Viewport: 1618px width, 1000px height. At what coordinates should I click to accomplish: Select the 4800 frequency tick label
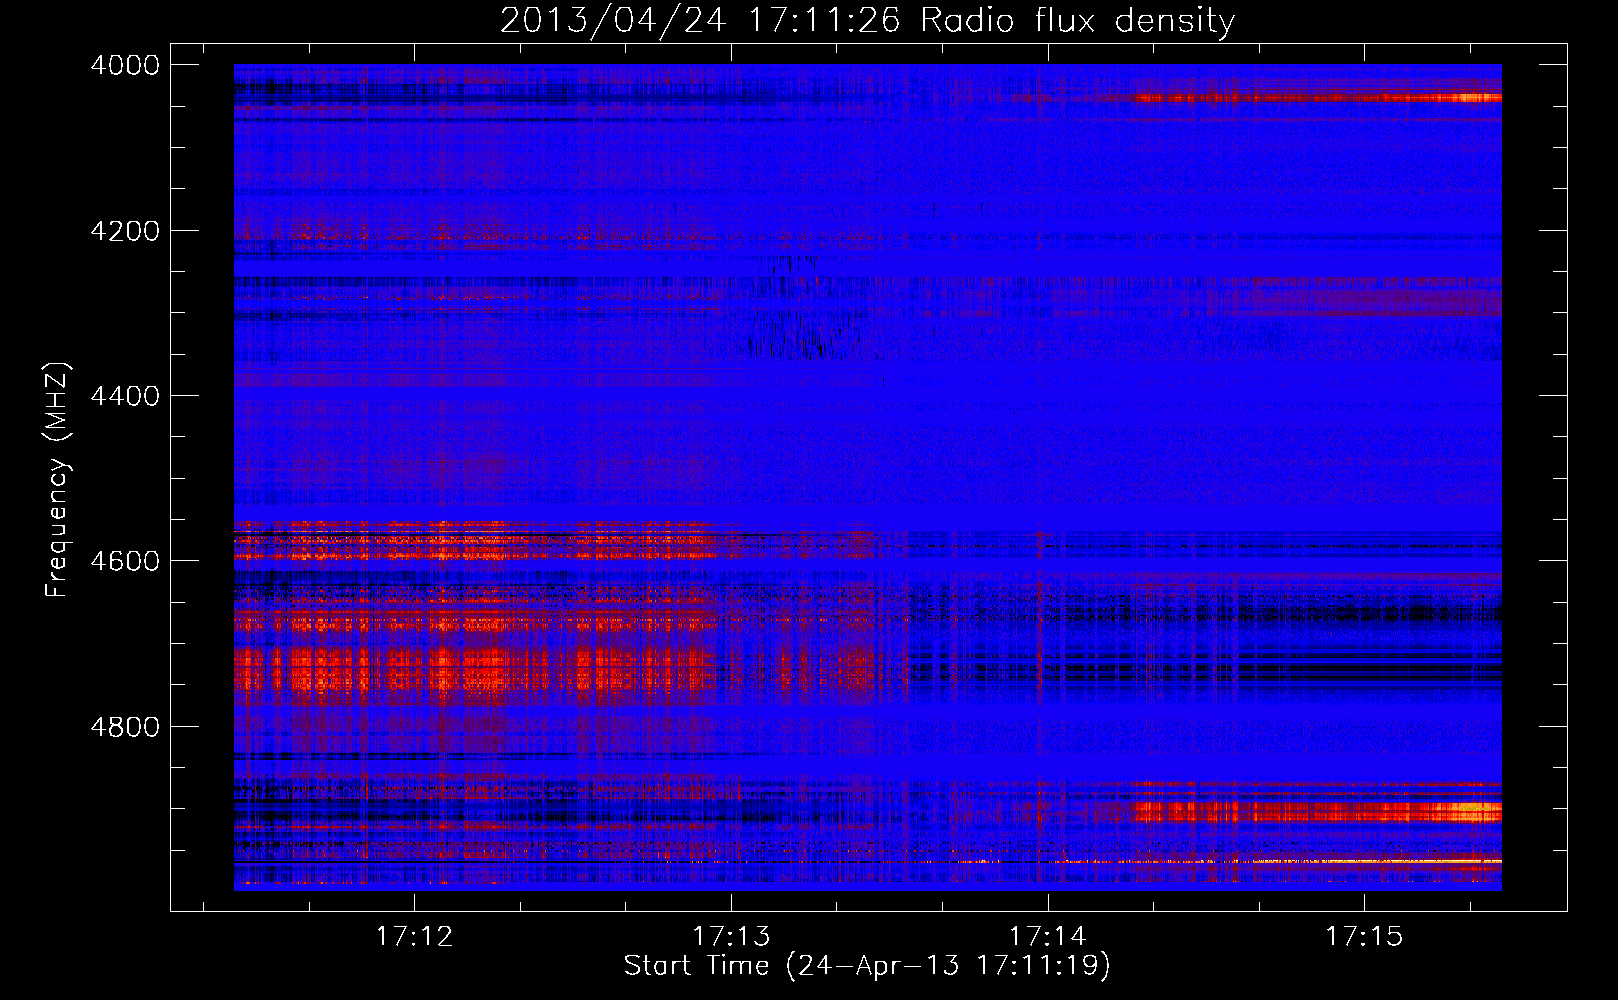(125, 727)
